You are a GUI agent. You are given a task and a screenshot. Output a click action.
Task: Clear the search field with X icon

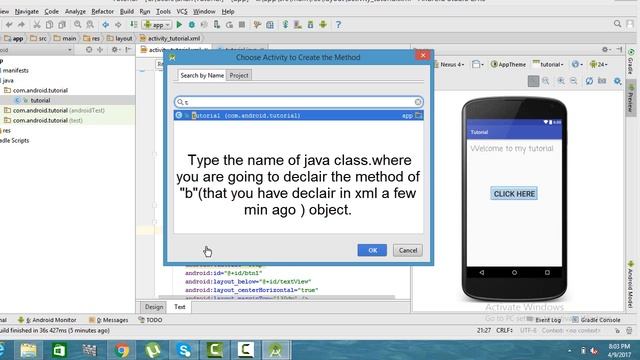[x=418, y=102]
